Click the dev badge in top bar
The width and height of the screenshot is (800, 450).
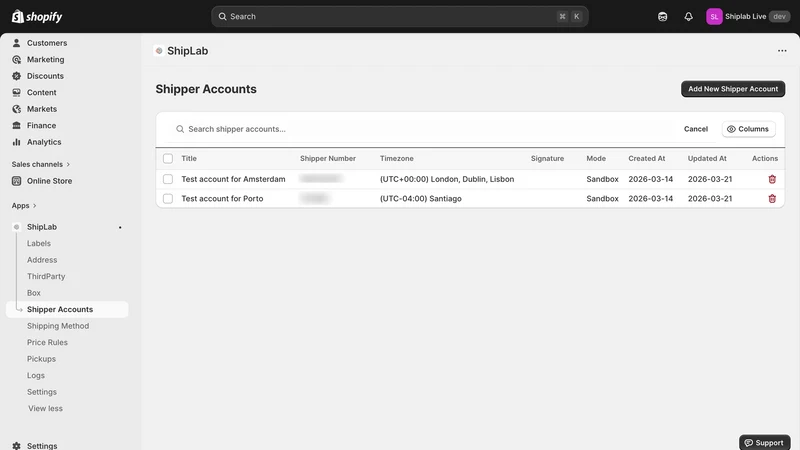[x=779, y=16]
